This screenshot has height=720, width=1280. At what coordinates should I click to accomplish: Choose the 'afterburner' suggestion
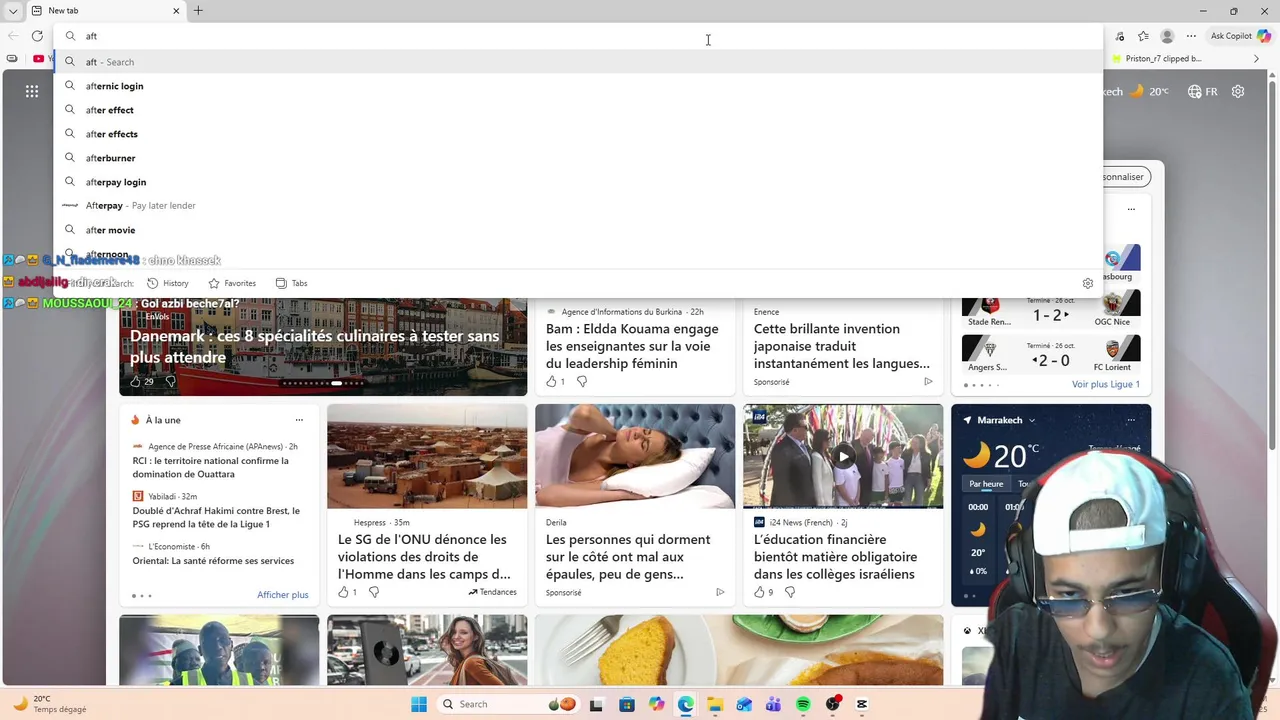578,158
